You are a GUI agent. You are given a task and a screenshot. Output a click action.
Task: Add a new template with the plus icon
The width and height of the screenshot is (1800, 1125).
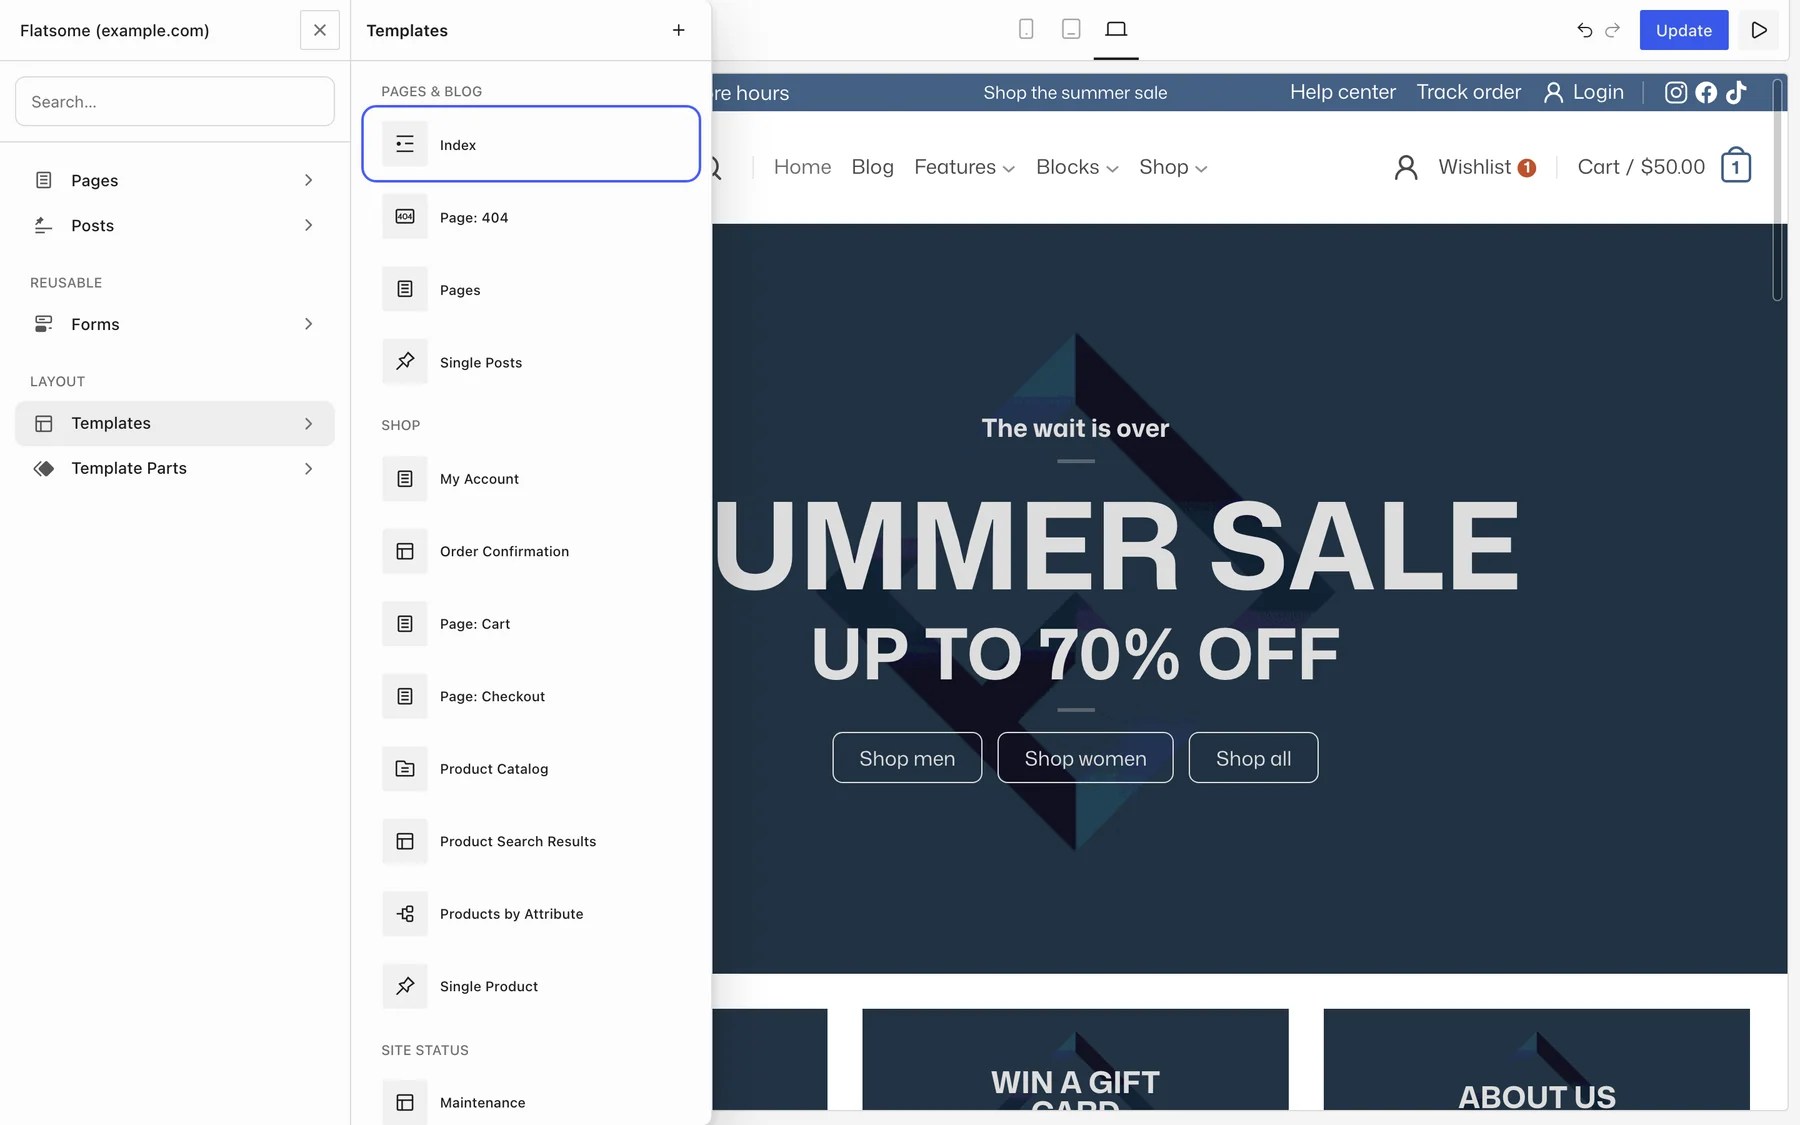tap(679, 30)
